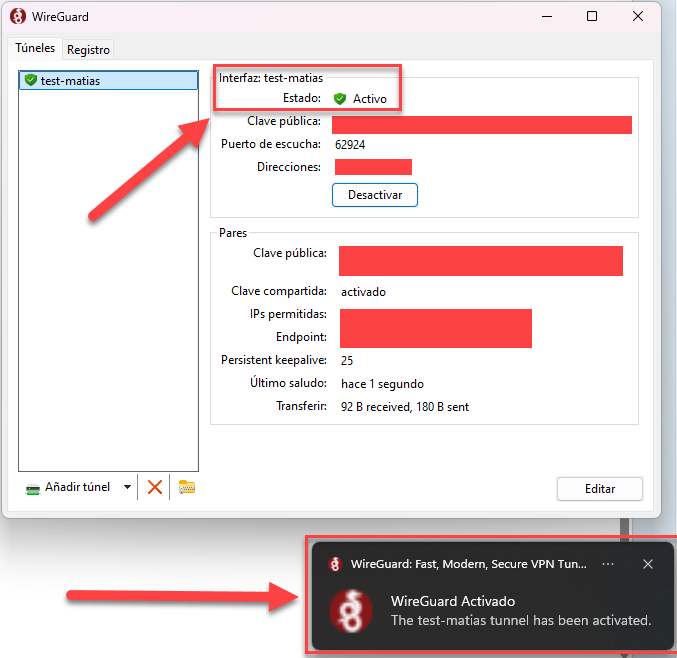Dismiss the WireGuard Activado notification
This screenshot has height=658, width=677.
point(648,564)
